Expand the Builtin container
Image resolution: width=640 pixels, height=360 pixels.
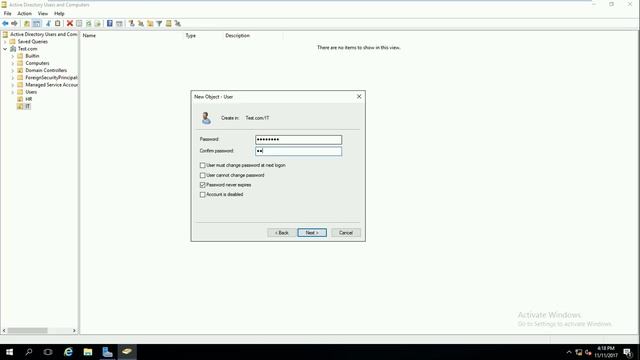13,56
